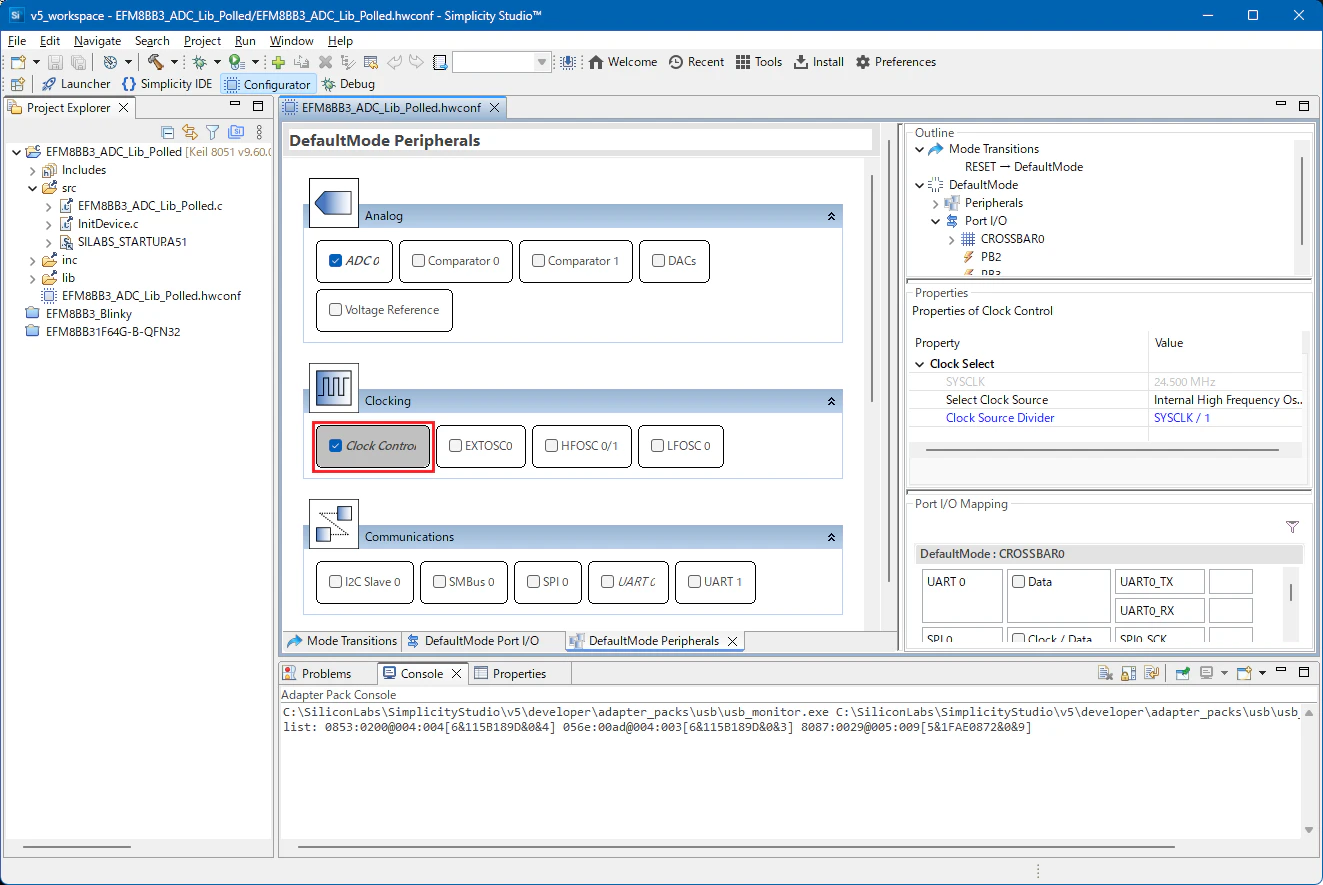
Task: Close the EFM8BB3_ADC_Lib_Polled.hwconf editor tab
Action: tap(494, 107)
